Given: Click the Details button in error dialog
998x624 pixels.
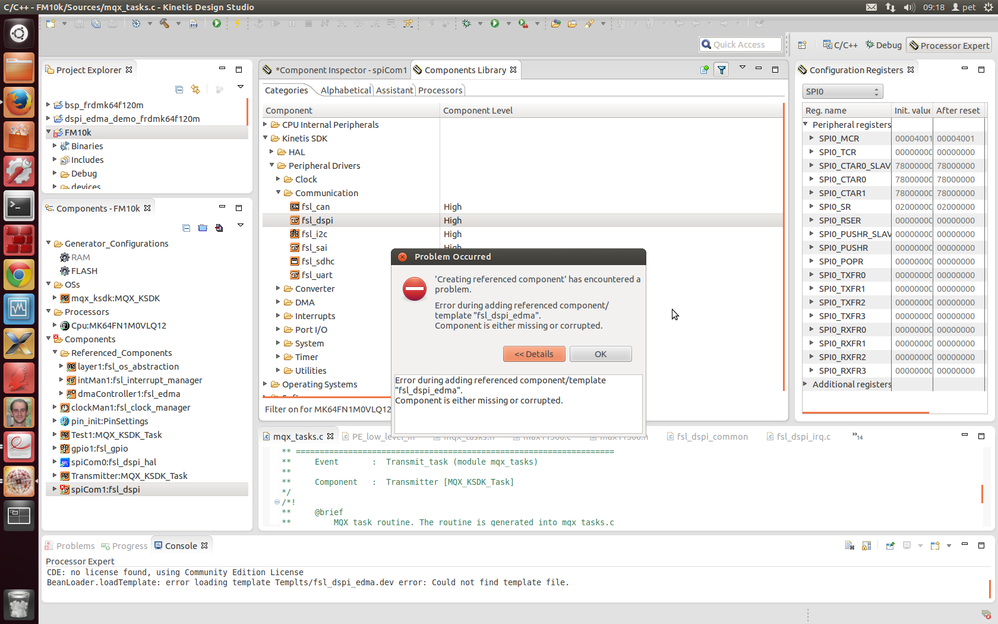Looking at the screenshot, I should click(534, 354).
